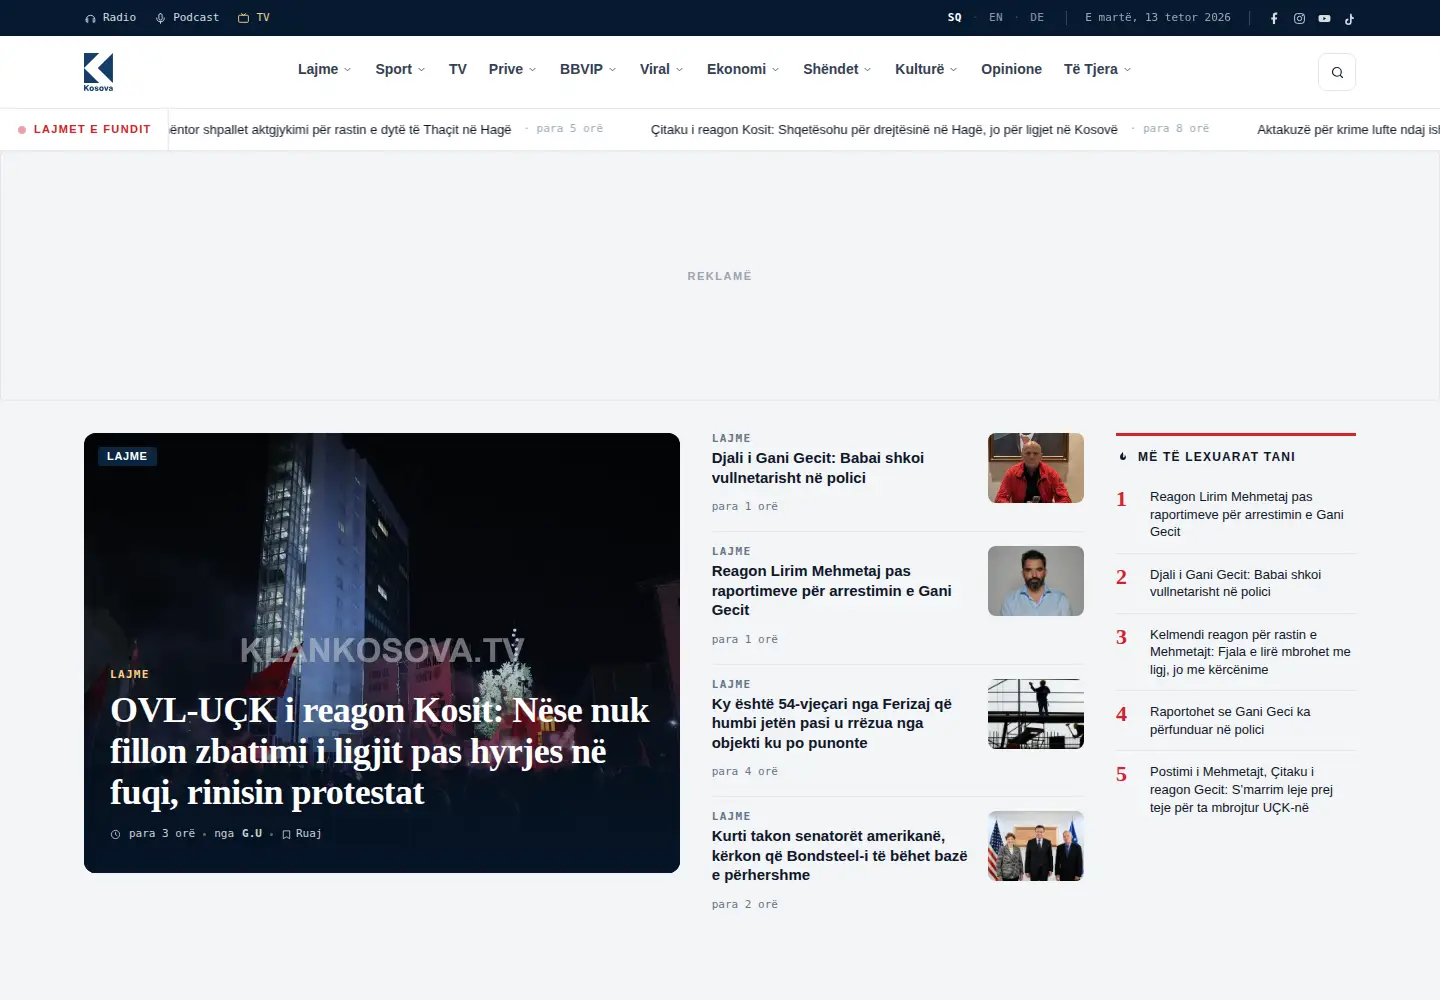Open thumbnail of Lirim Mehmetaj portrait

coord(1036,581)
